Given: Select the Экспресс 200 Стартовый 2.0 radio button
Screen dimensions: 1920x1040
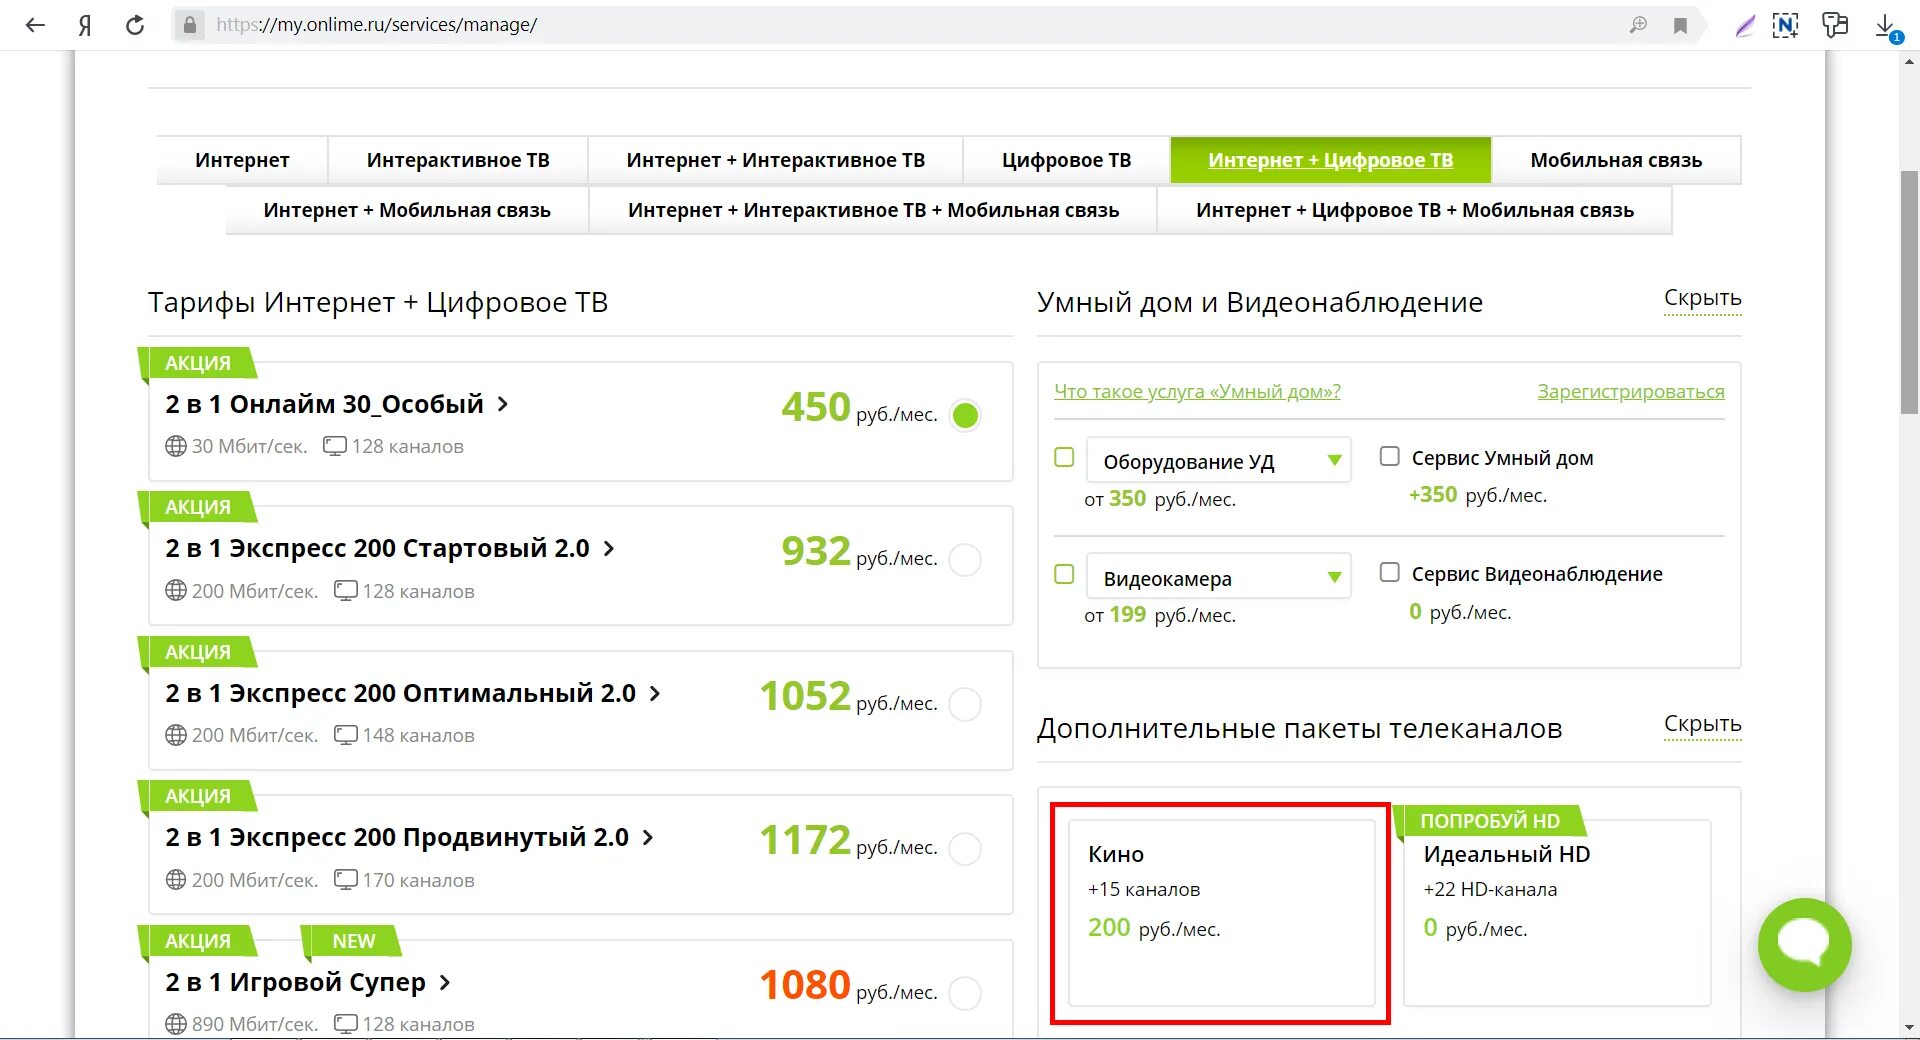Looking at the screenshot, I should coord(965,559).
